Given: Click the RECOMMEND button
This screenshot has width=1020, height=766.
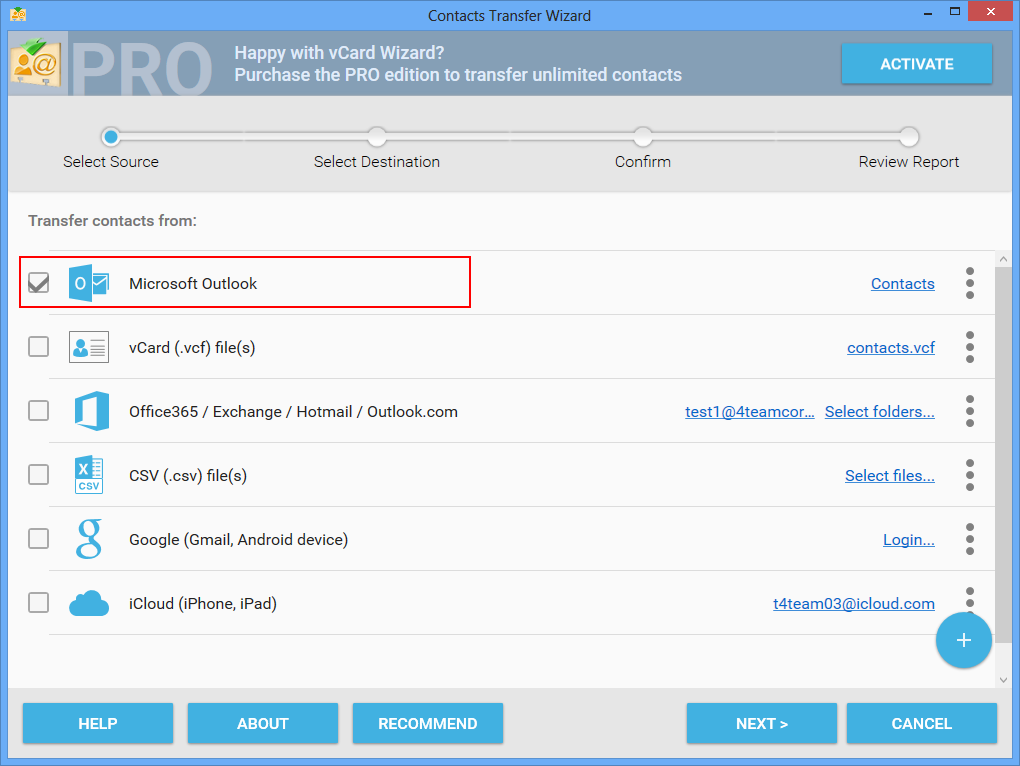Looking at the screenshot, I should click(x=427, y=723).
